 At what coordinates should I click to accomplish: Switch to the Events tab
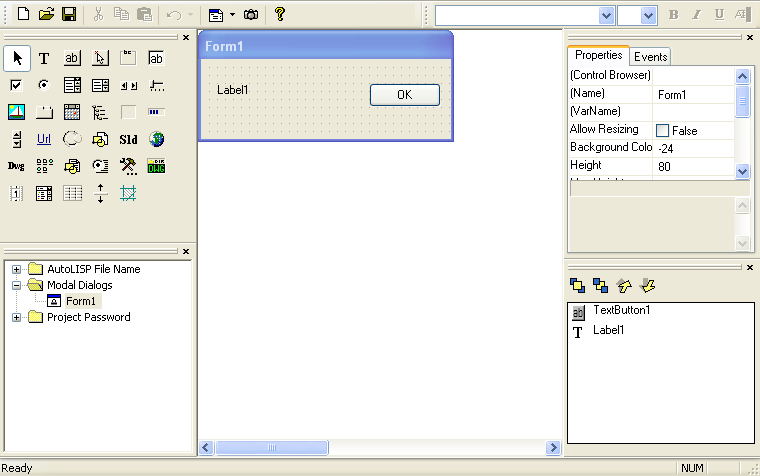(x=650, y=57)
